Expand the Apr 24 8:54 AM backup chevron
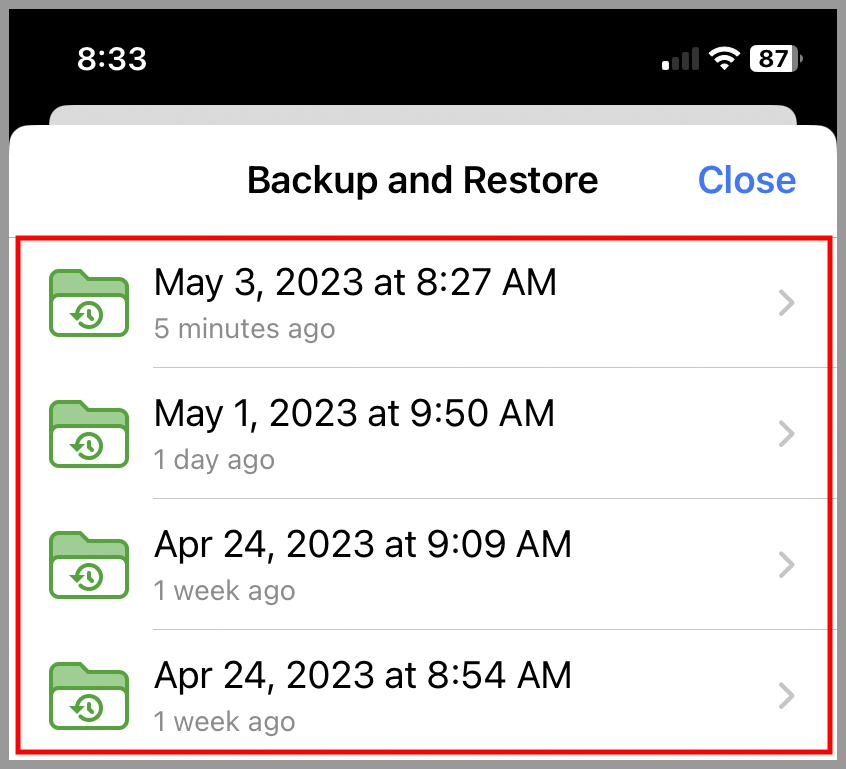Screen dimensions: 846x769 pyautogui.click(x=787, y=696)
